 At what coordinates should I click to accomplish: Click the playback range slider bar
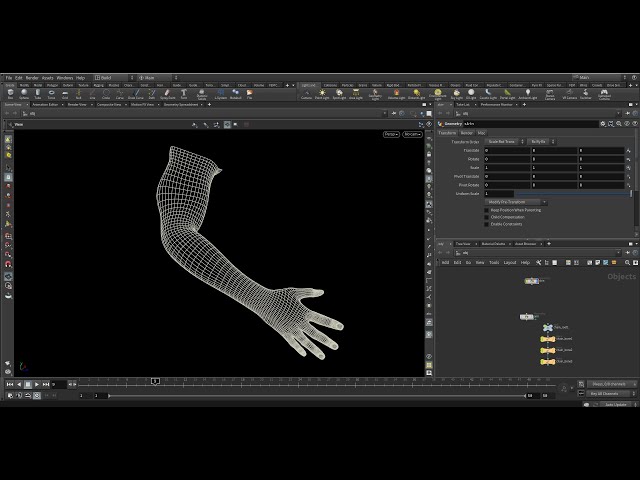click(317, 396)
